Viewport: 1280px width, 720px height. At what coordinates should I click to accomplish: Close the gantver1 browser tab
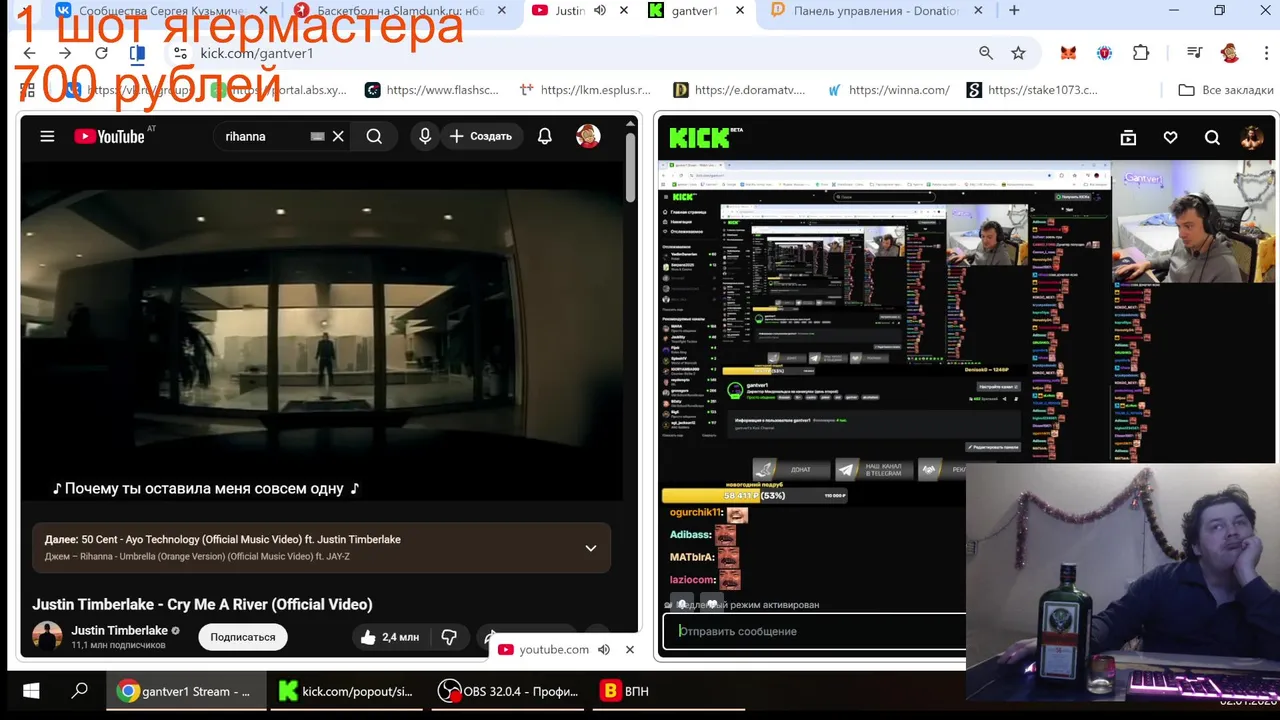point(741,11)
